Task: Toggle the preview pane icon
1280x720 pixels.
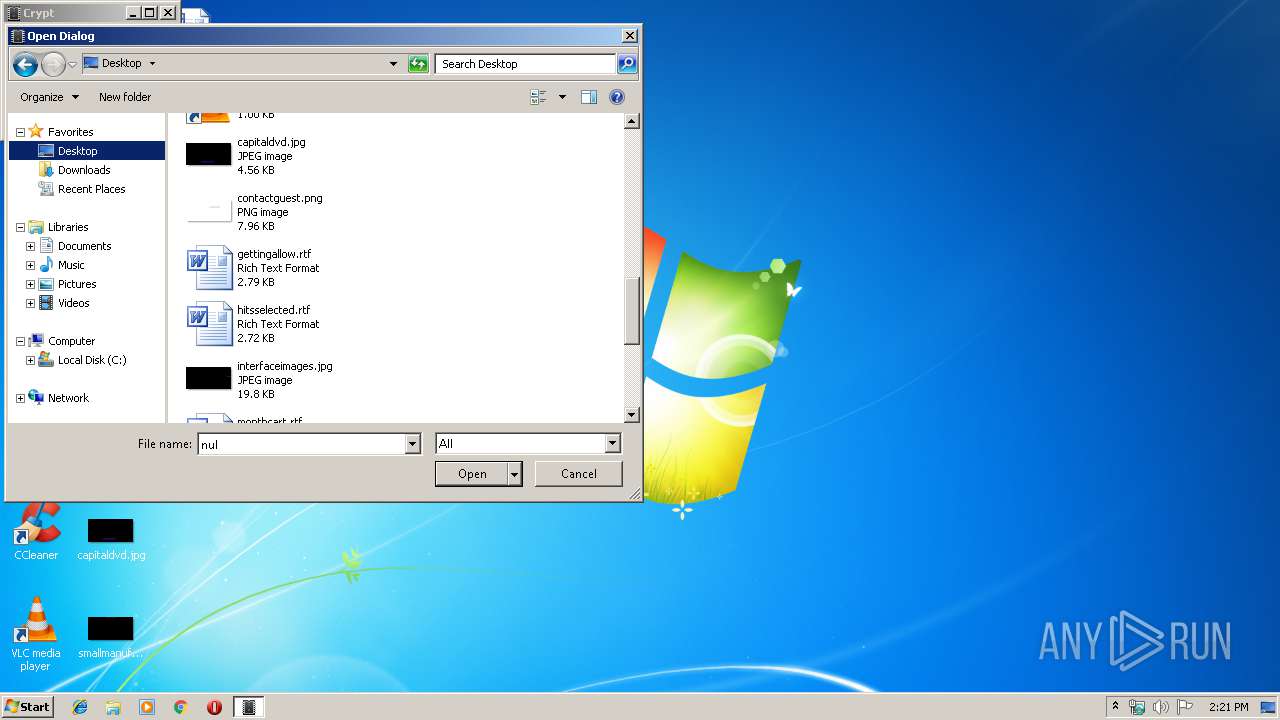Action: coord(589,97)
